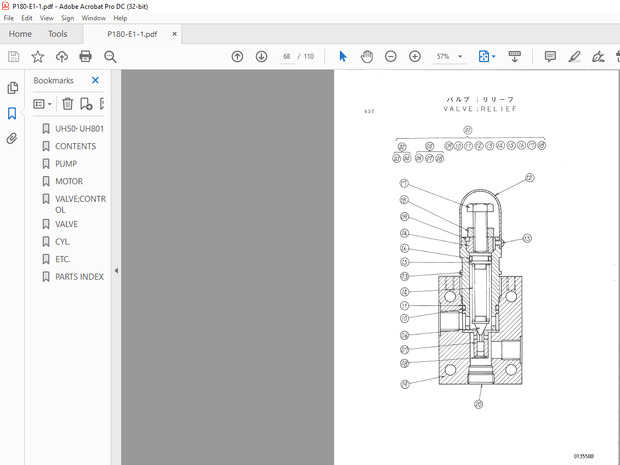Open the Sign document pen tool
The height and width of the screenshot is (465, 620).
[598, 57]
